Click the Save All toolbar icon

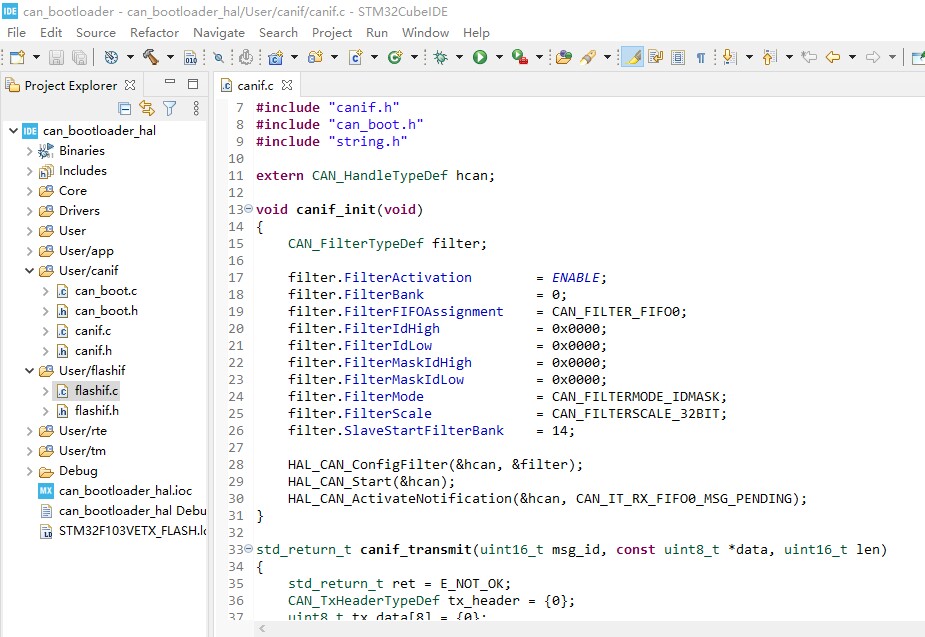[x=79, y=57]
